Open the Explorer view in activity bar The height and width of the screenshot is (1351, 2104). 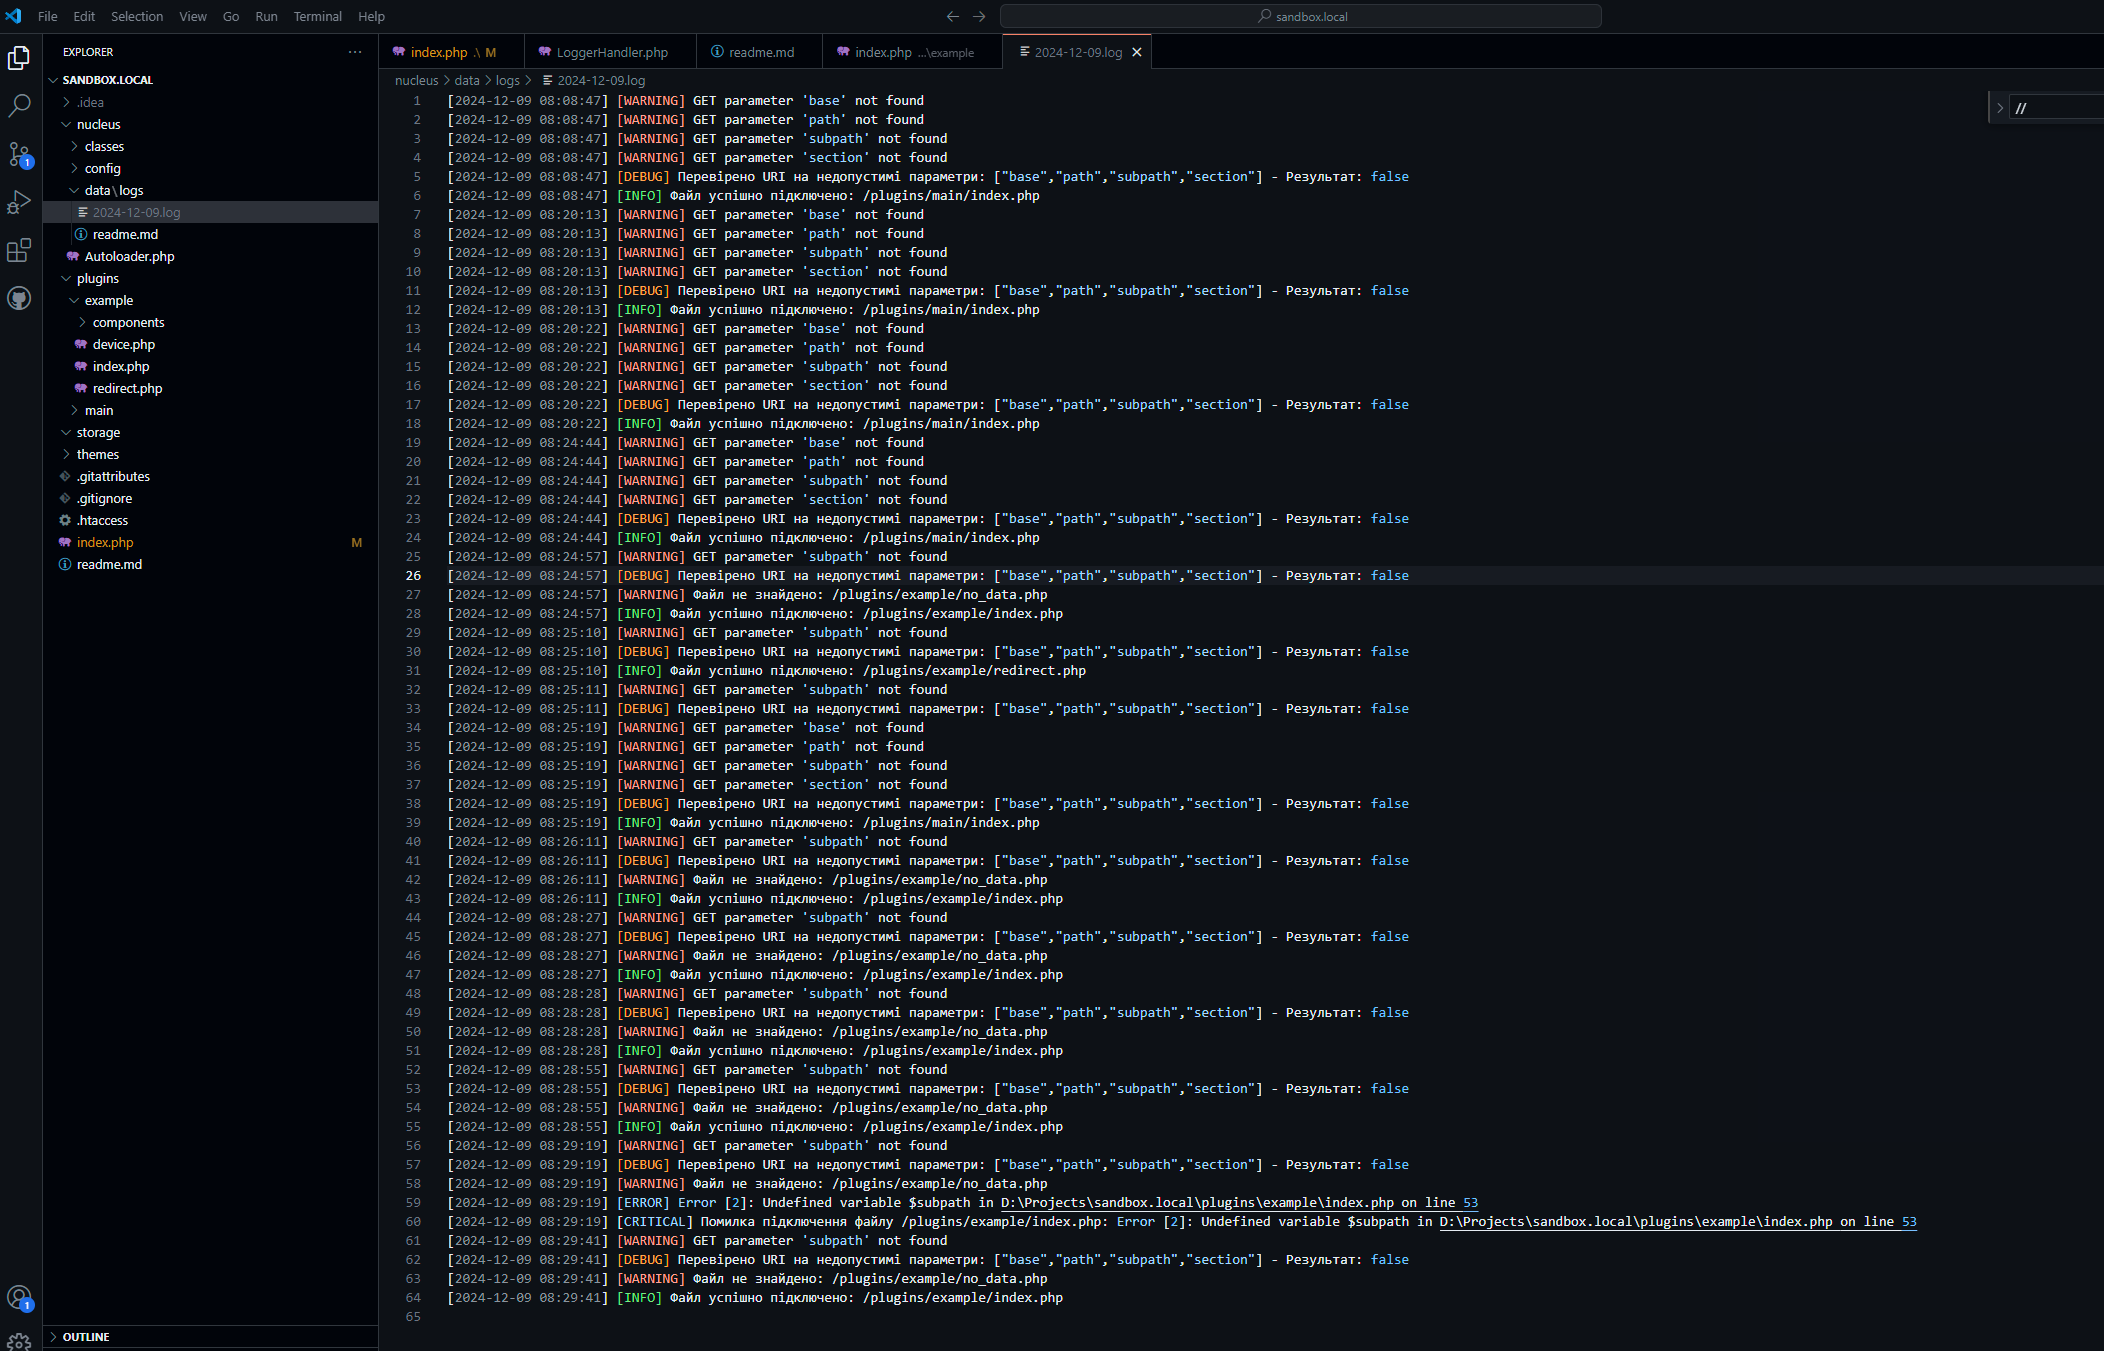pyautogui.click(x=19, y=58)
